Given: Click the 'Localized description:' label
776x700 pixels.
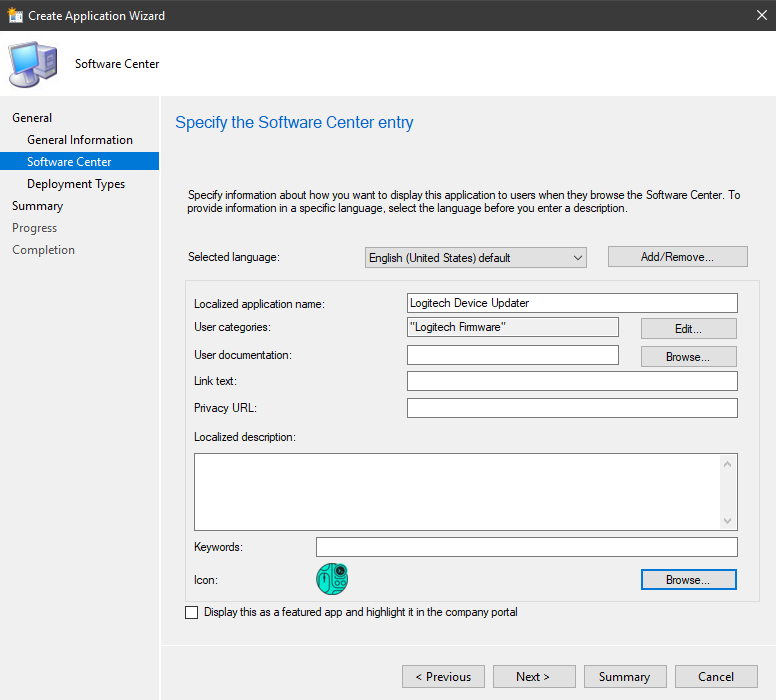Looking at the screenshot, I should (244, 437).
